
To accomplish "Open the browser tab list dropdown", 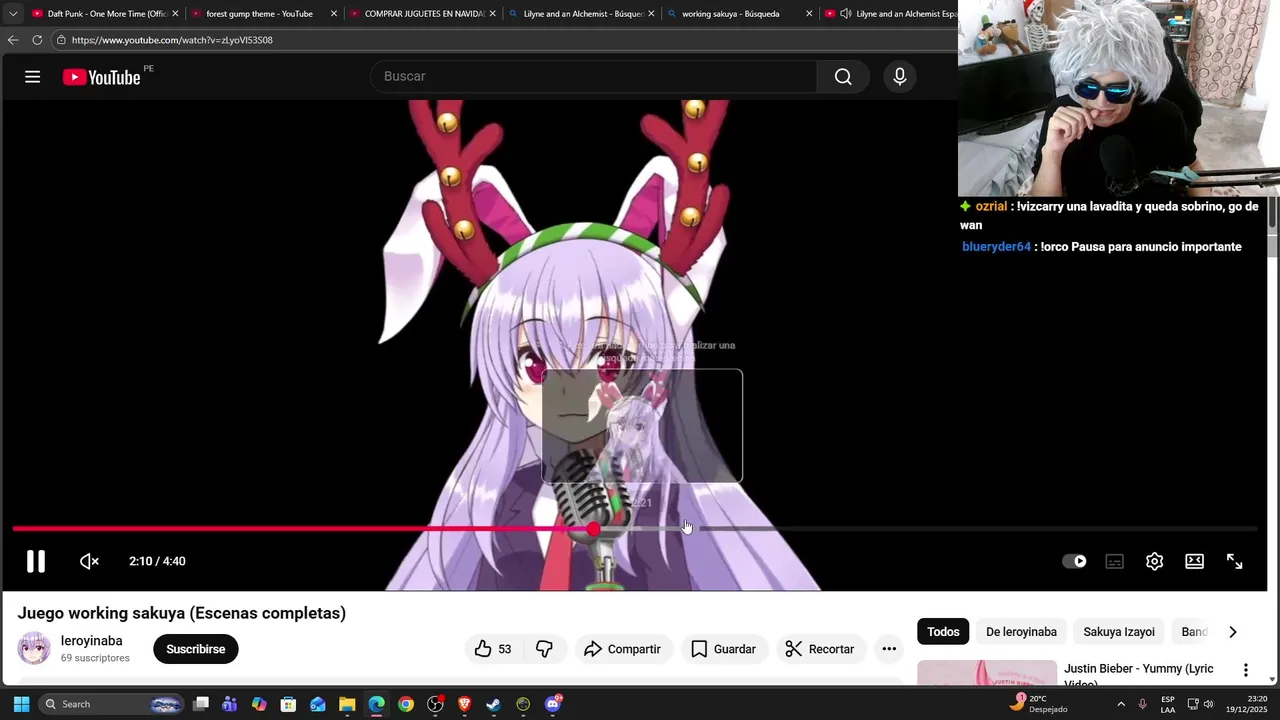I will pos(13,14).
